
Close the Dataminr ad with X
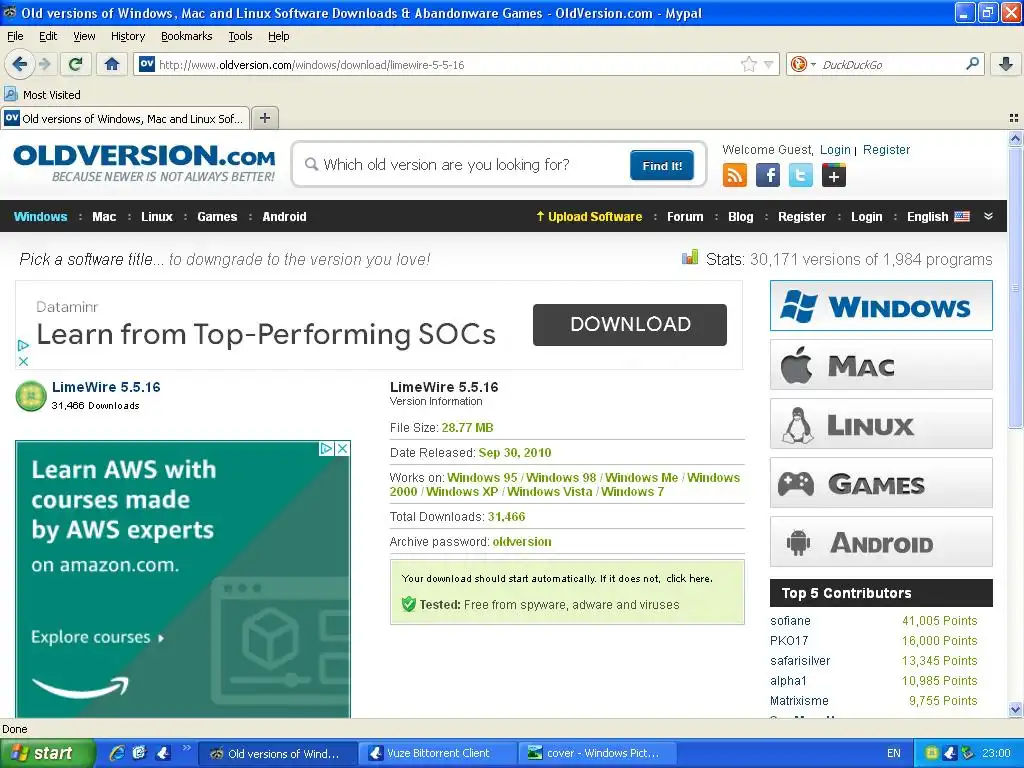pyautogui.click(x=23, y=361)
